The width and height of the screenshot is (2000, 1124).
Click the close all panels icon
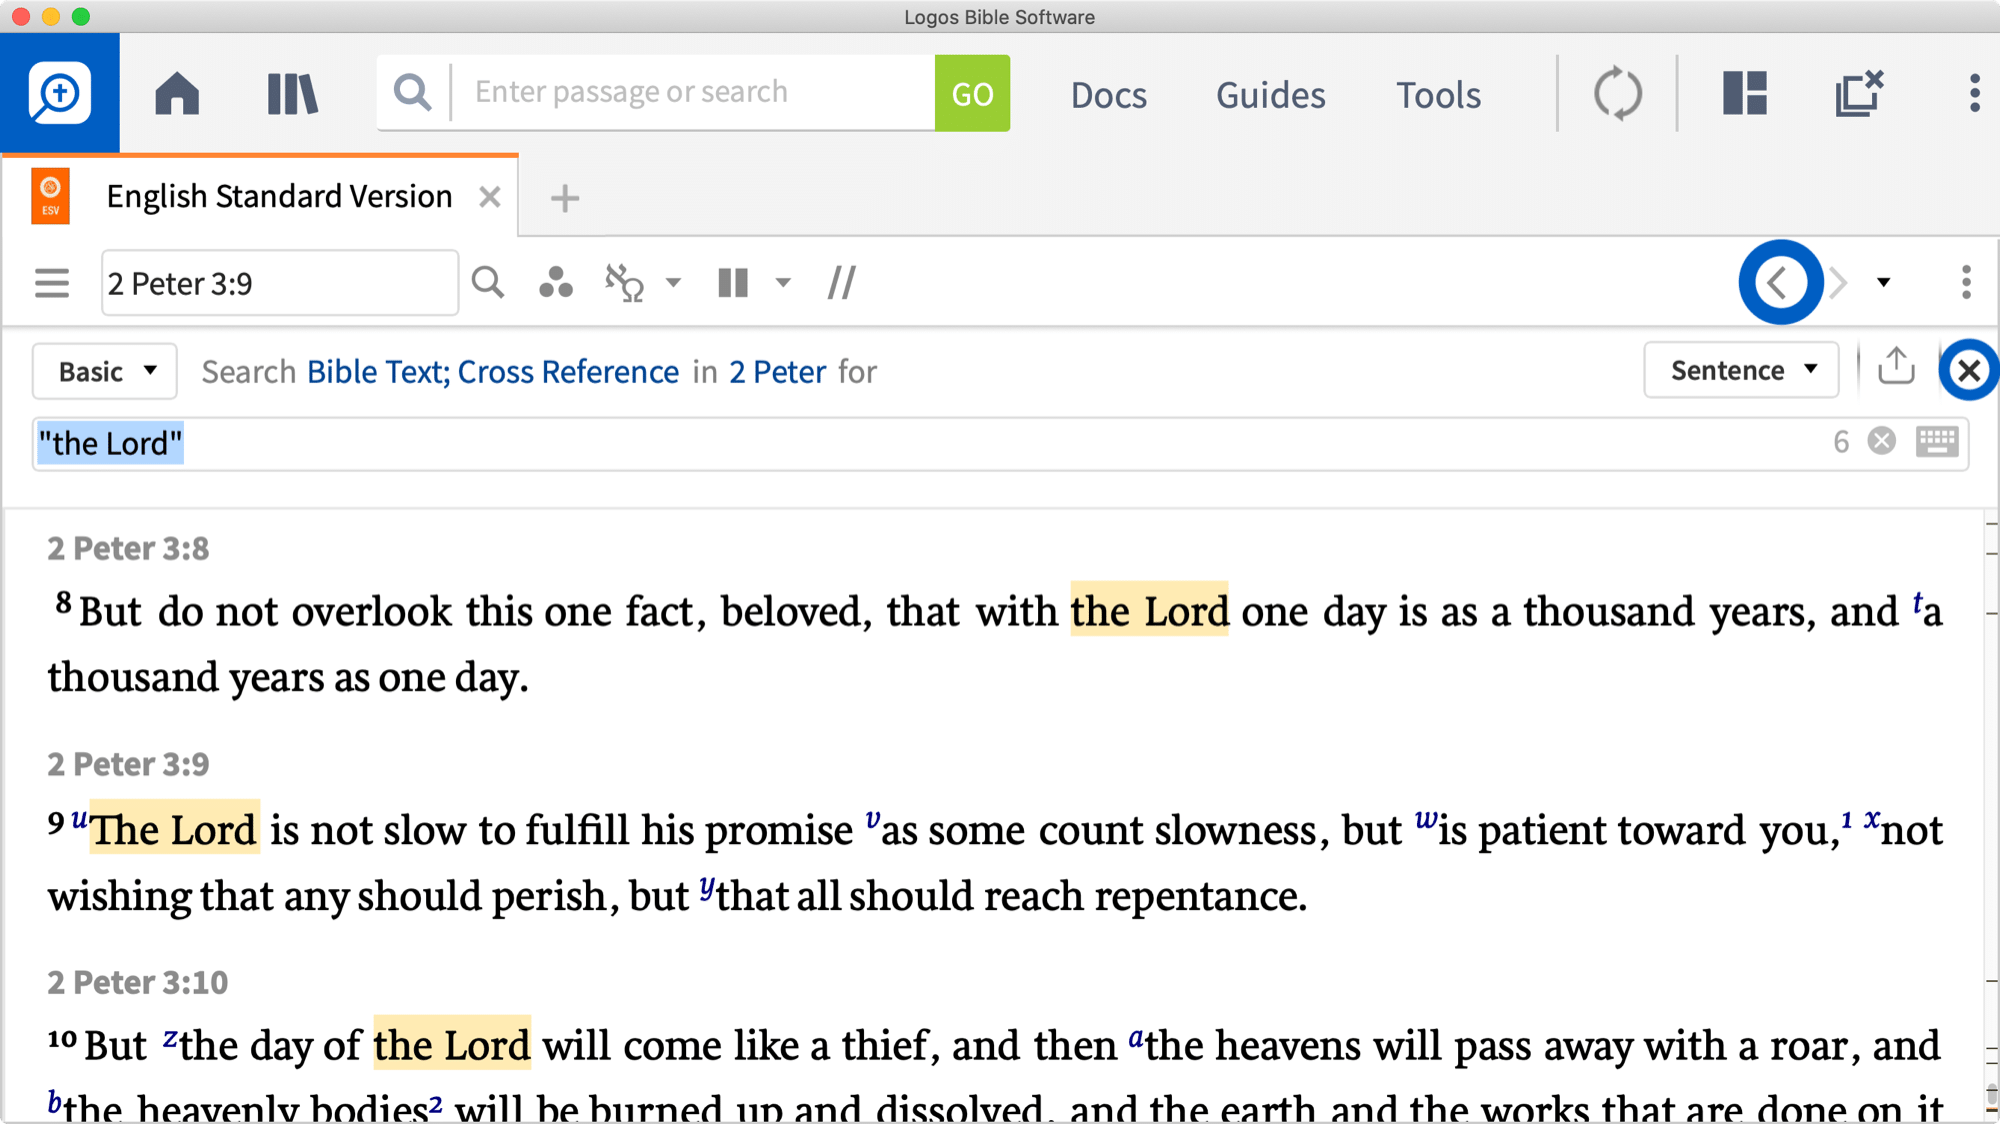(x=1859, y=93)
